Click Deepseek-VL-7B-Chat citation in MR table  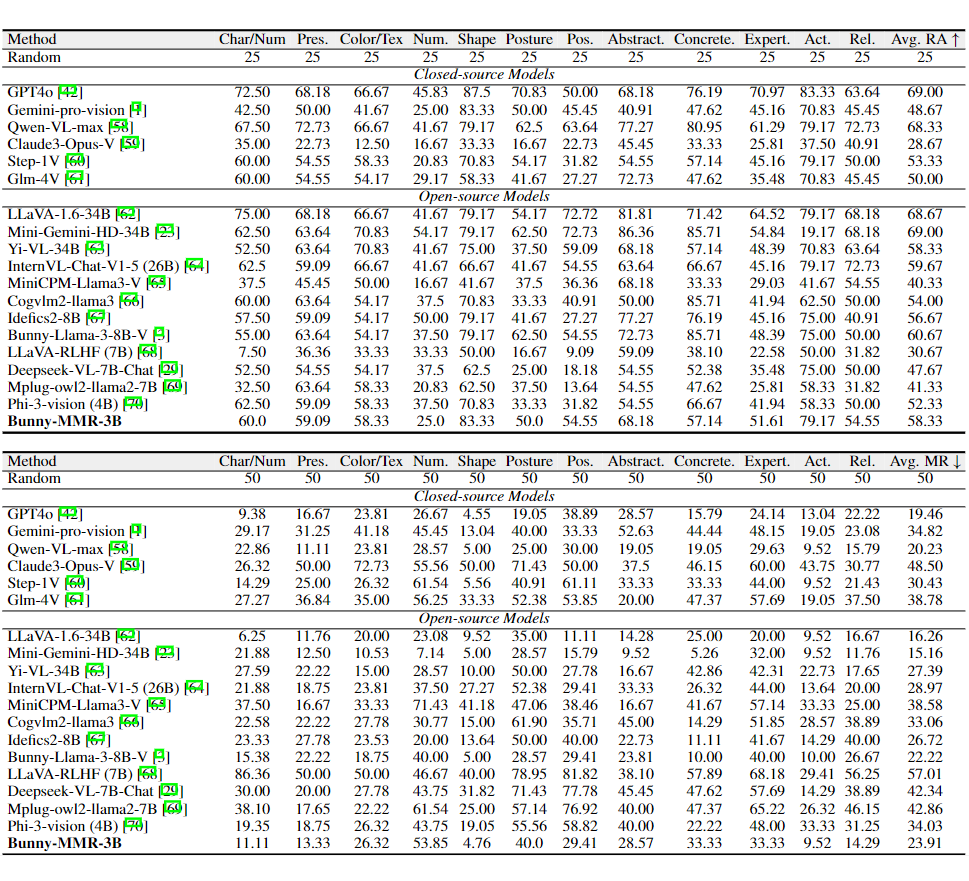coord(170,791)
